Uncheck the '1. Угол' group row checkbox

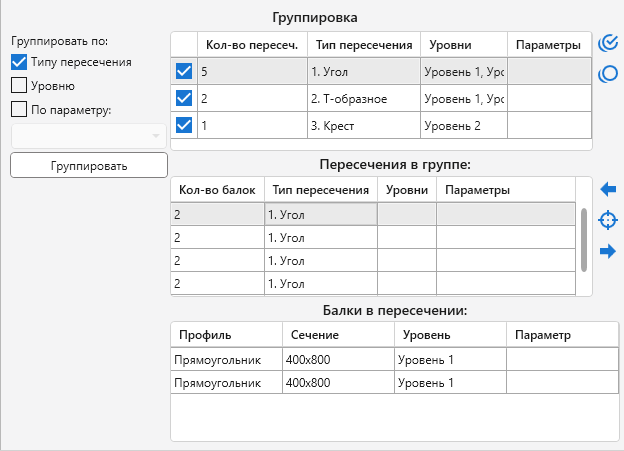(x=184, y=71)
